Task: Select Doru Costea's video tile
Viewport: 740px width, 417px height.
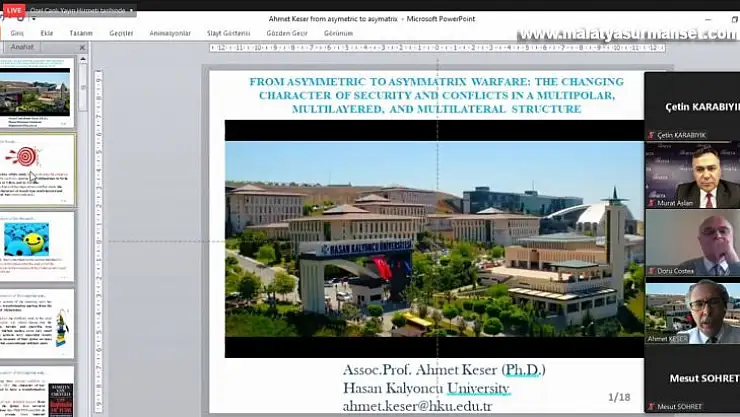Action: (692, 243)
